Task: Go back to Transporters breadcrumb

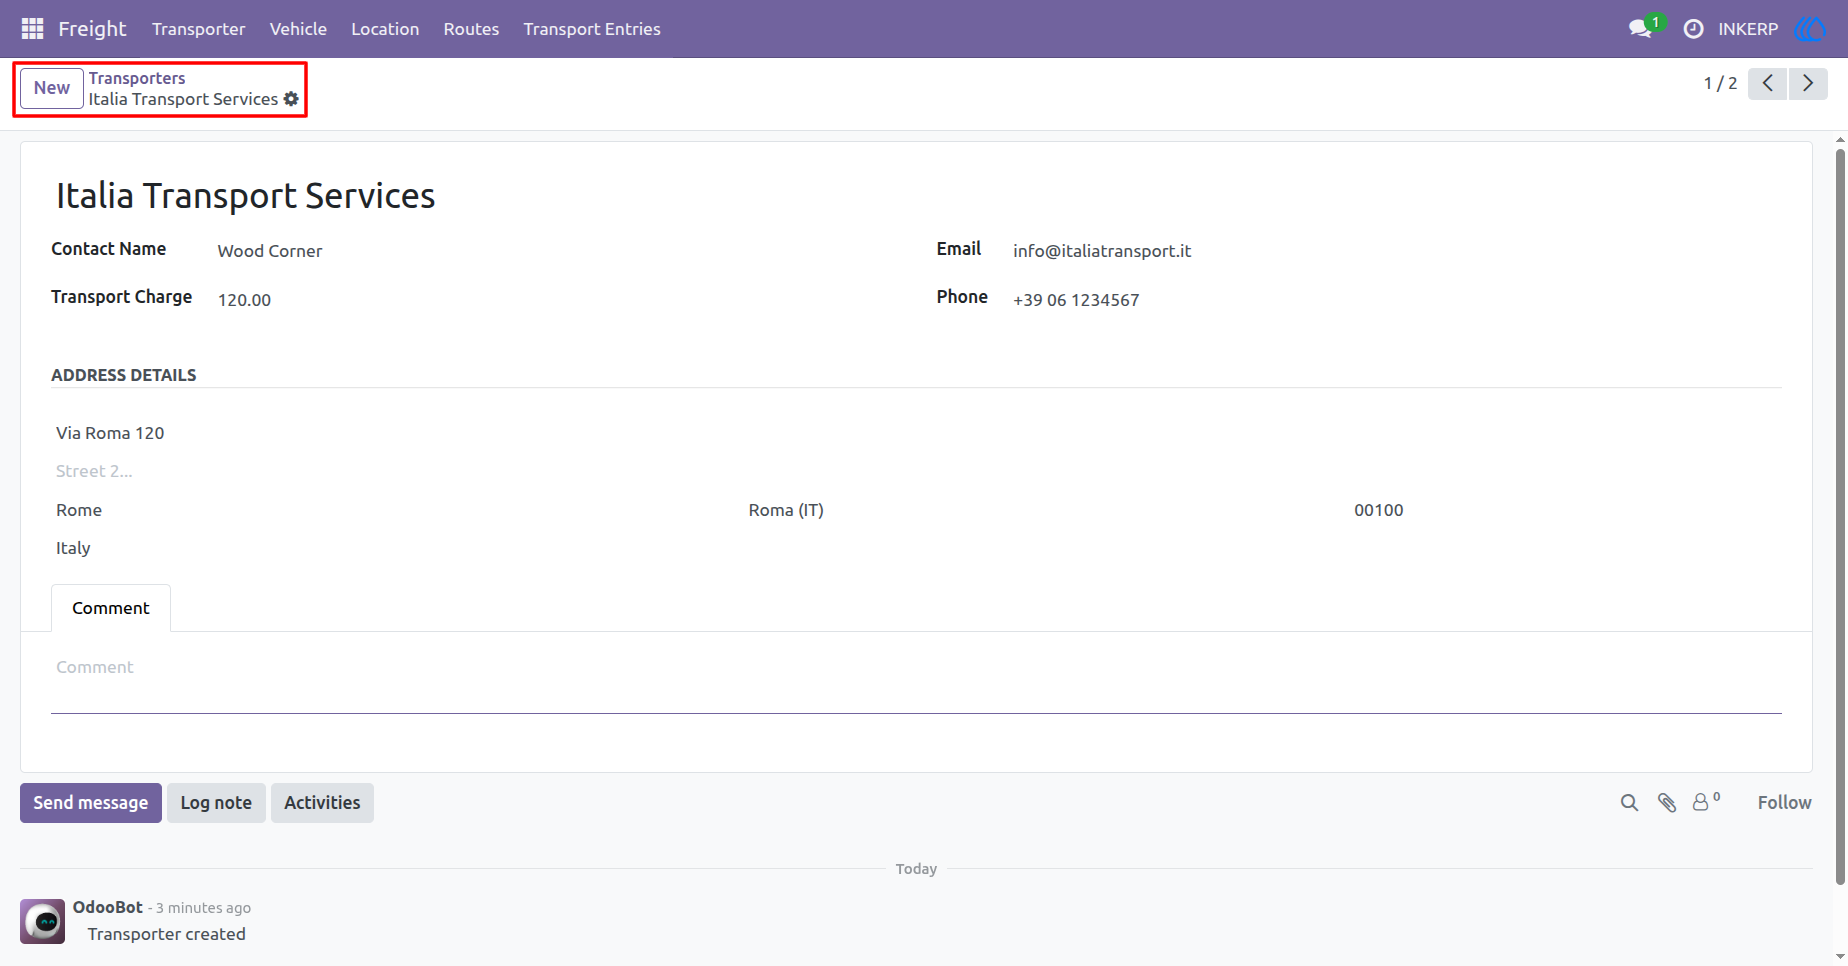Action: [137, 78]
